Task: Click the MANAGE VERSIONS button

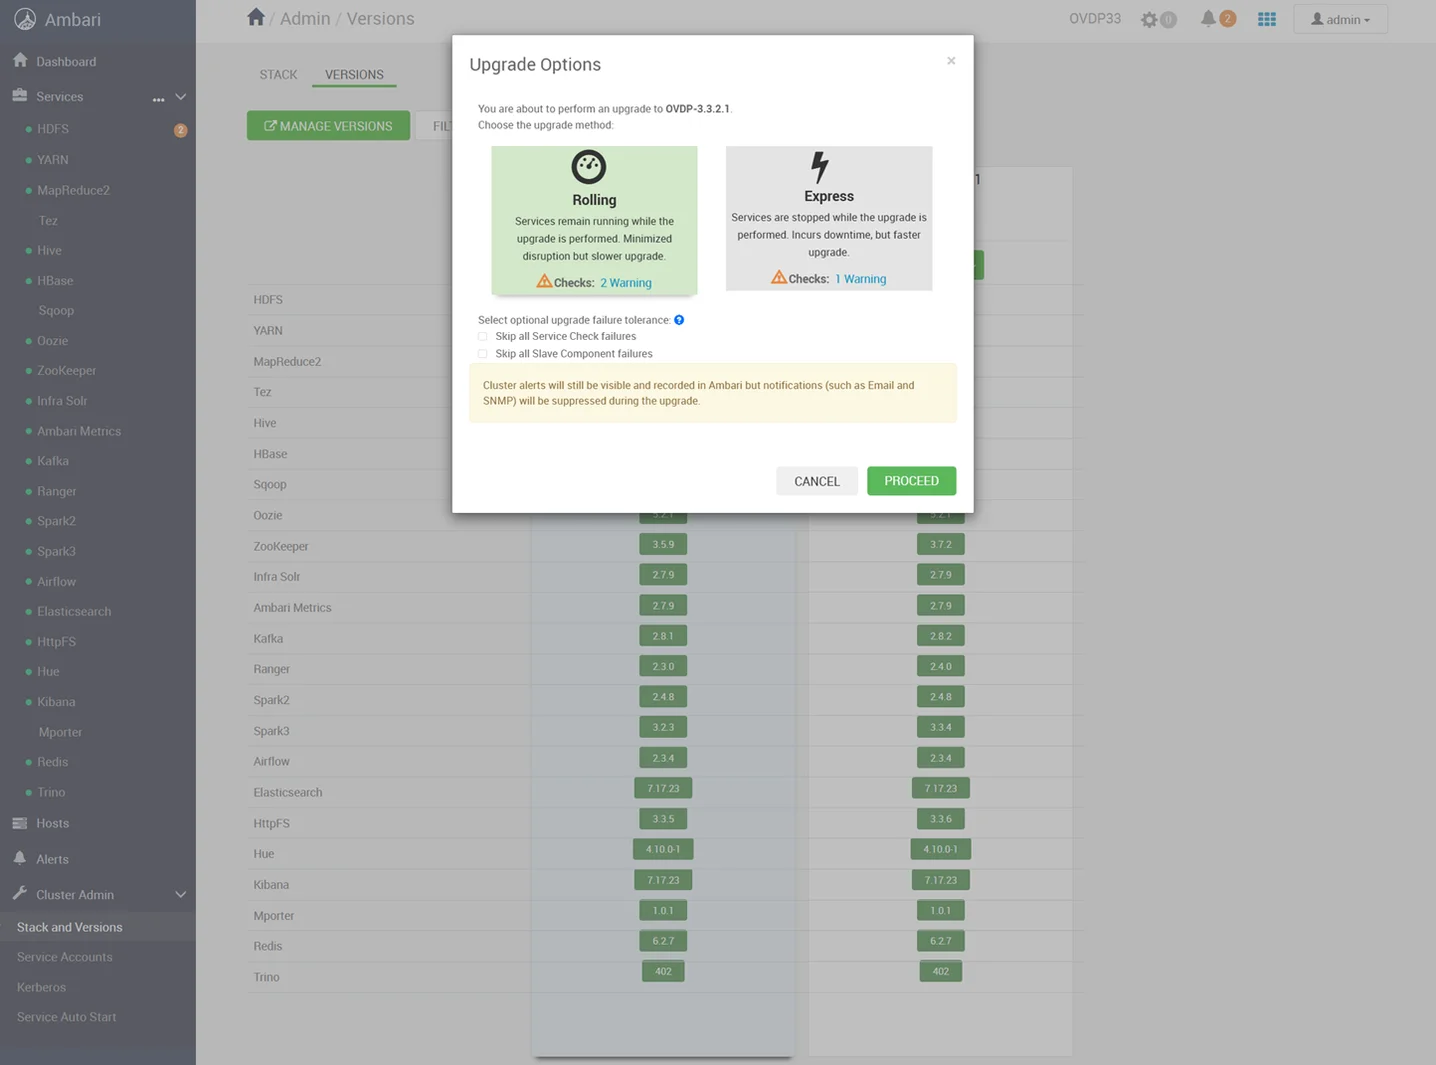Action: click(x=328, y=126)
